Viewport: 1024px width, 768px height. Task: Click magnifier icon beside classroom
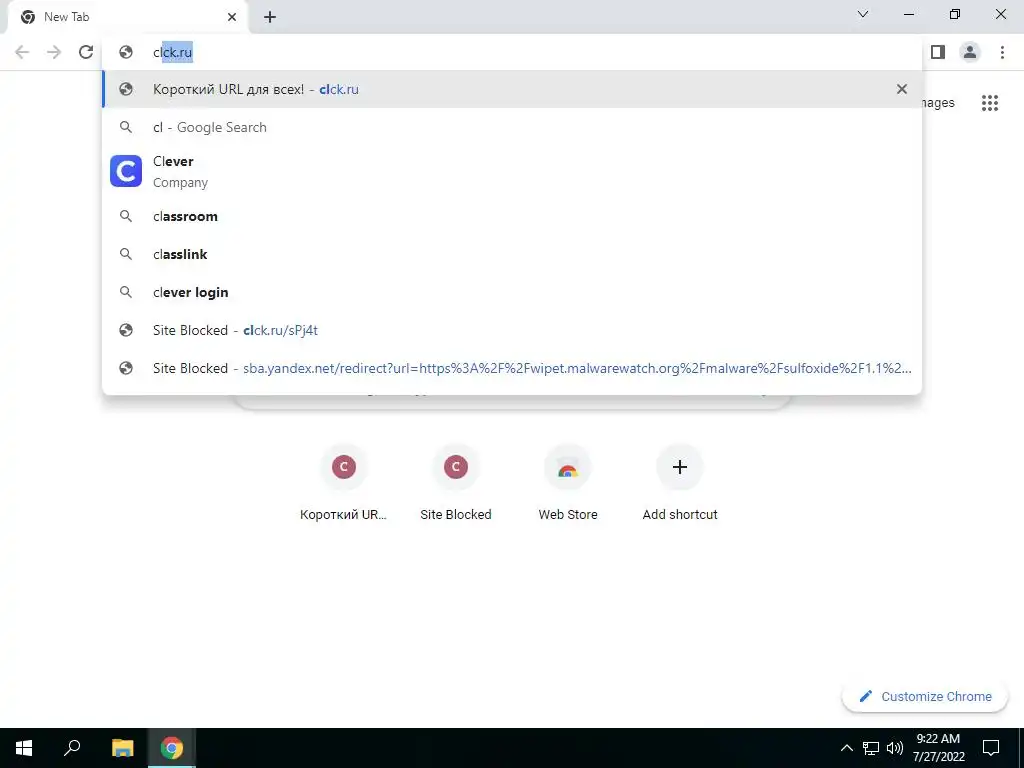click(x=126, y=216)
